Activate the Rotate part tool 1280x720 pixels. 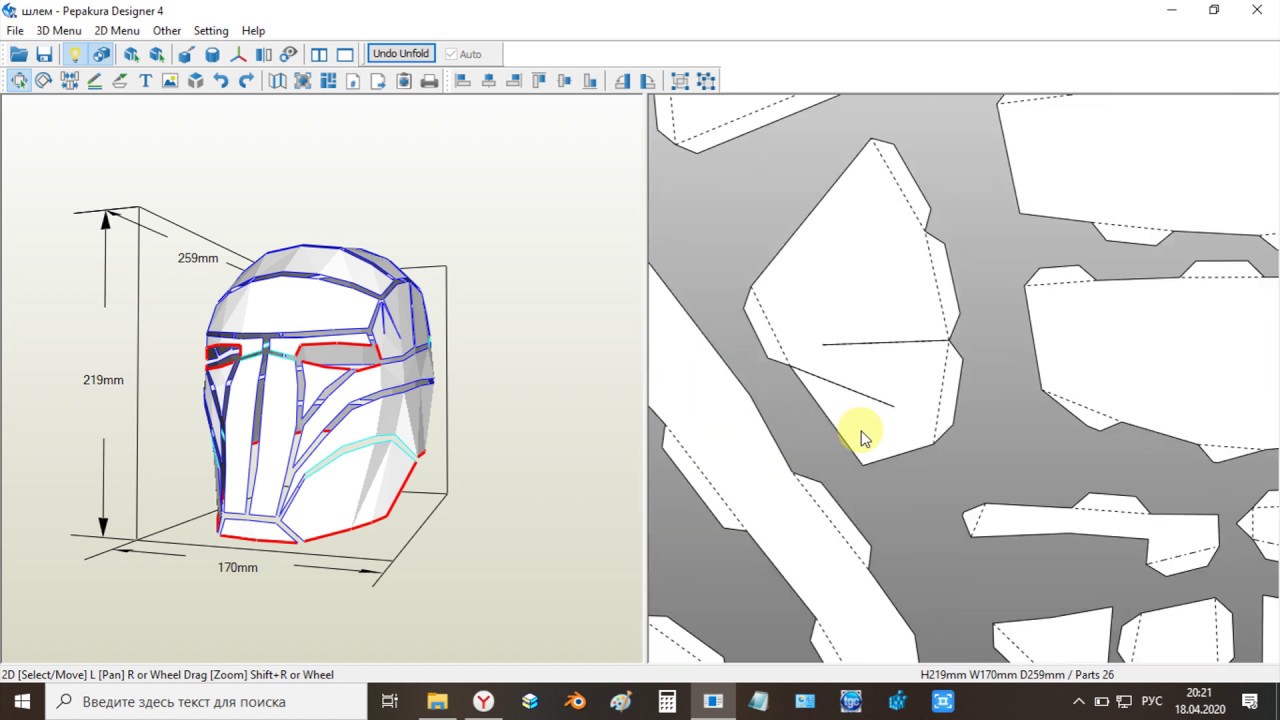coord(44,81)
